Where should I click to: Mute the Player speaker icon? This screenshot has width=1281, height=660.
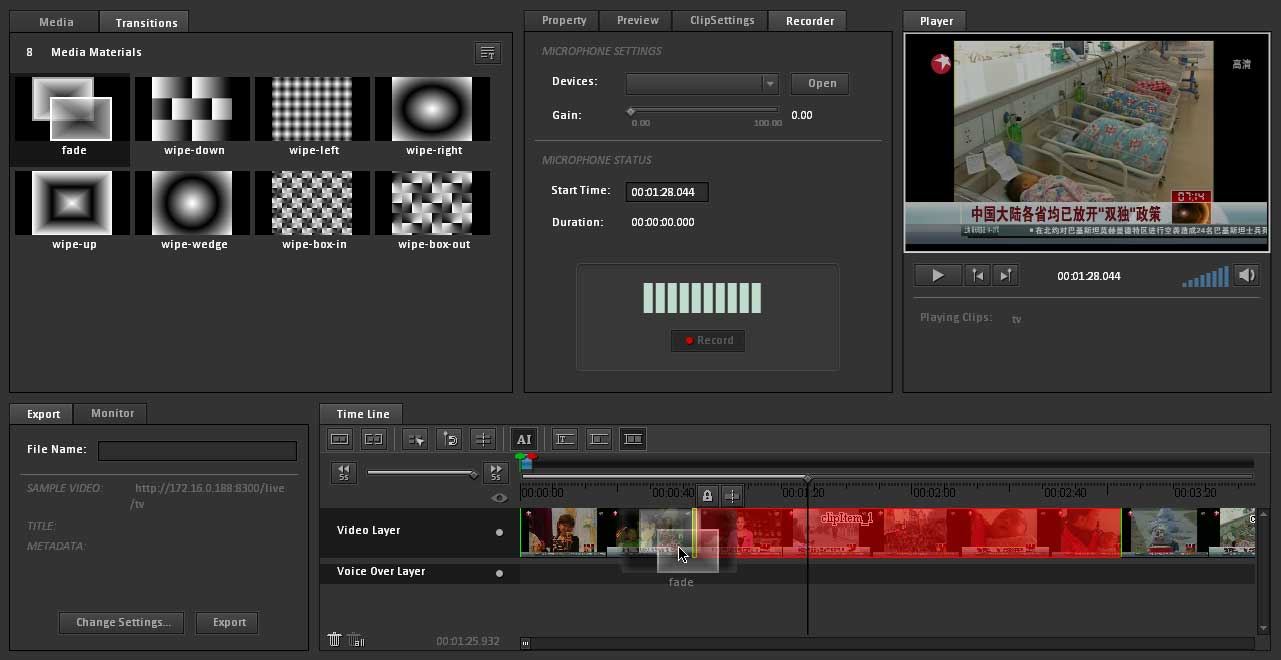coord(1246,275)
